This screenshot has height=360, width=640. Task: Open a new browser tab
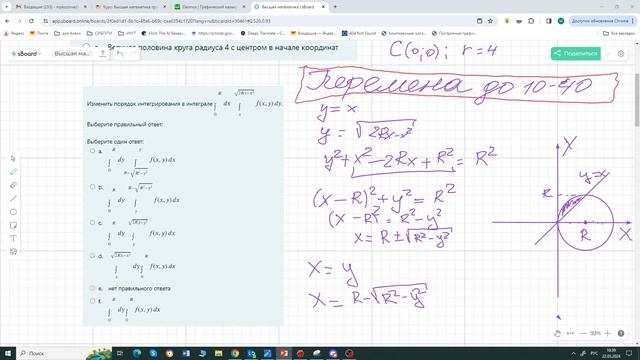pyautogui.click(x=335, y=7)
